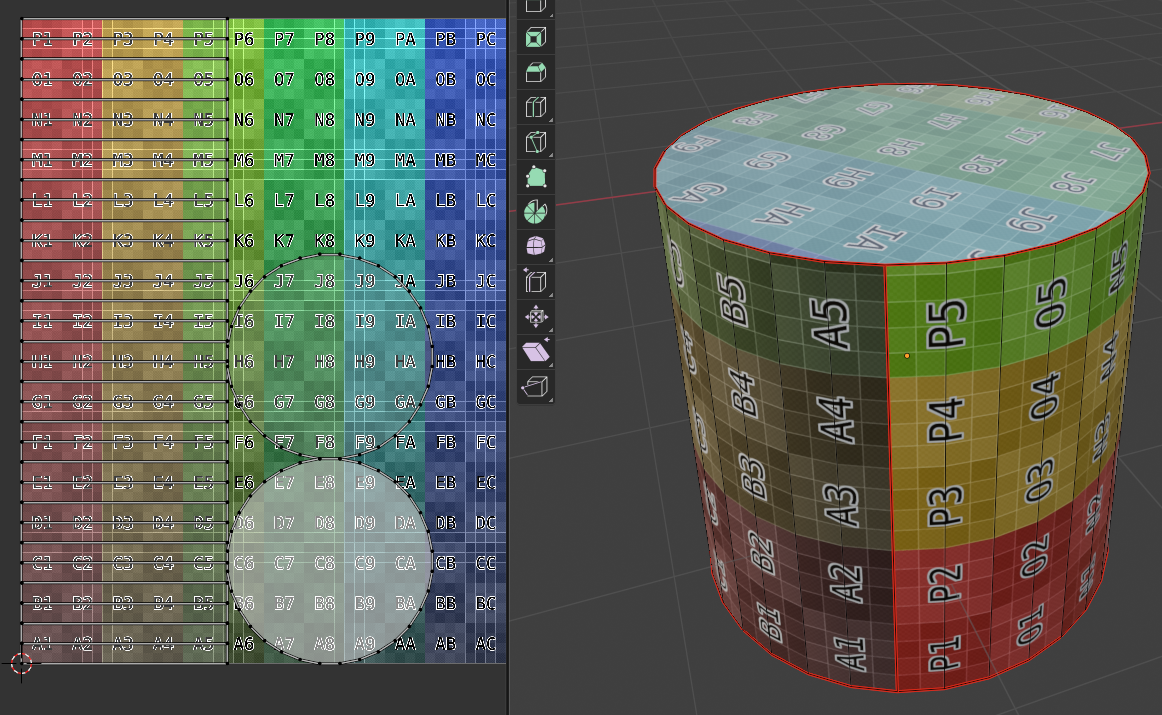This screenshot has height=715, width=1162.
Task: Activate the Shrink/Fatten tool
Action: coord(536,317)
